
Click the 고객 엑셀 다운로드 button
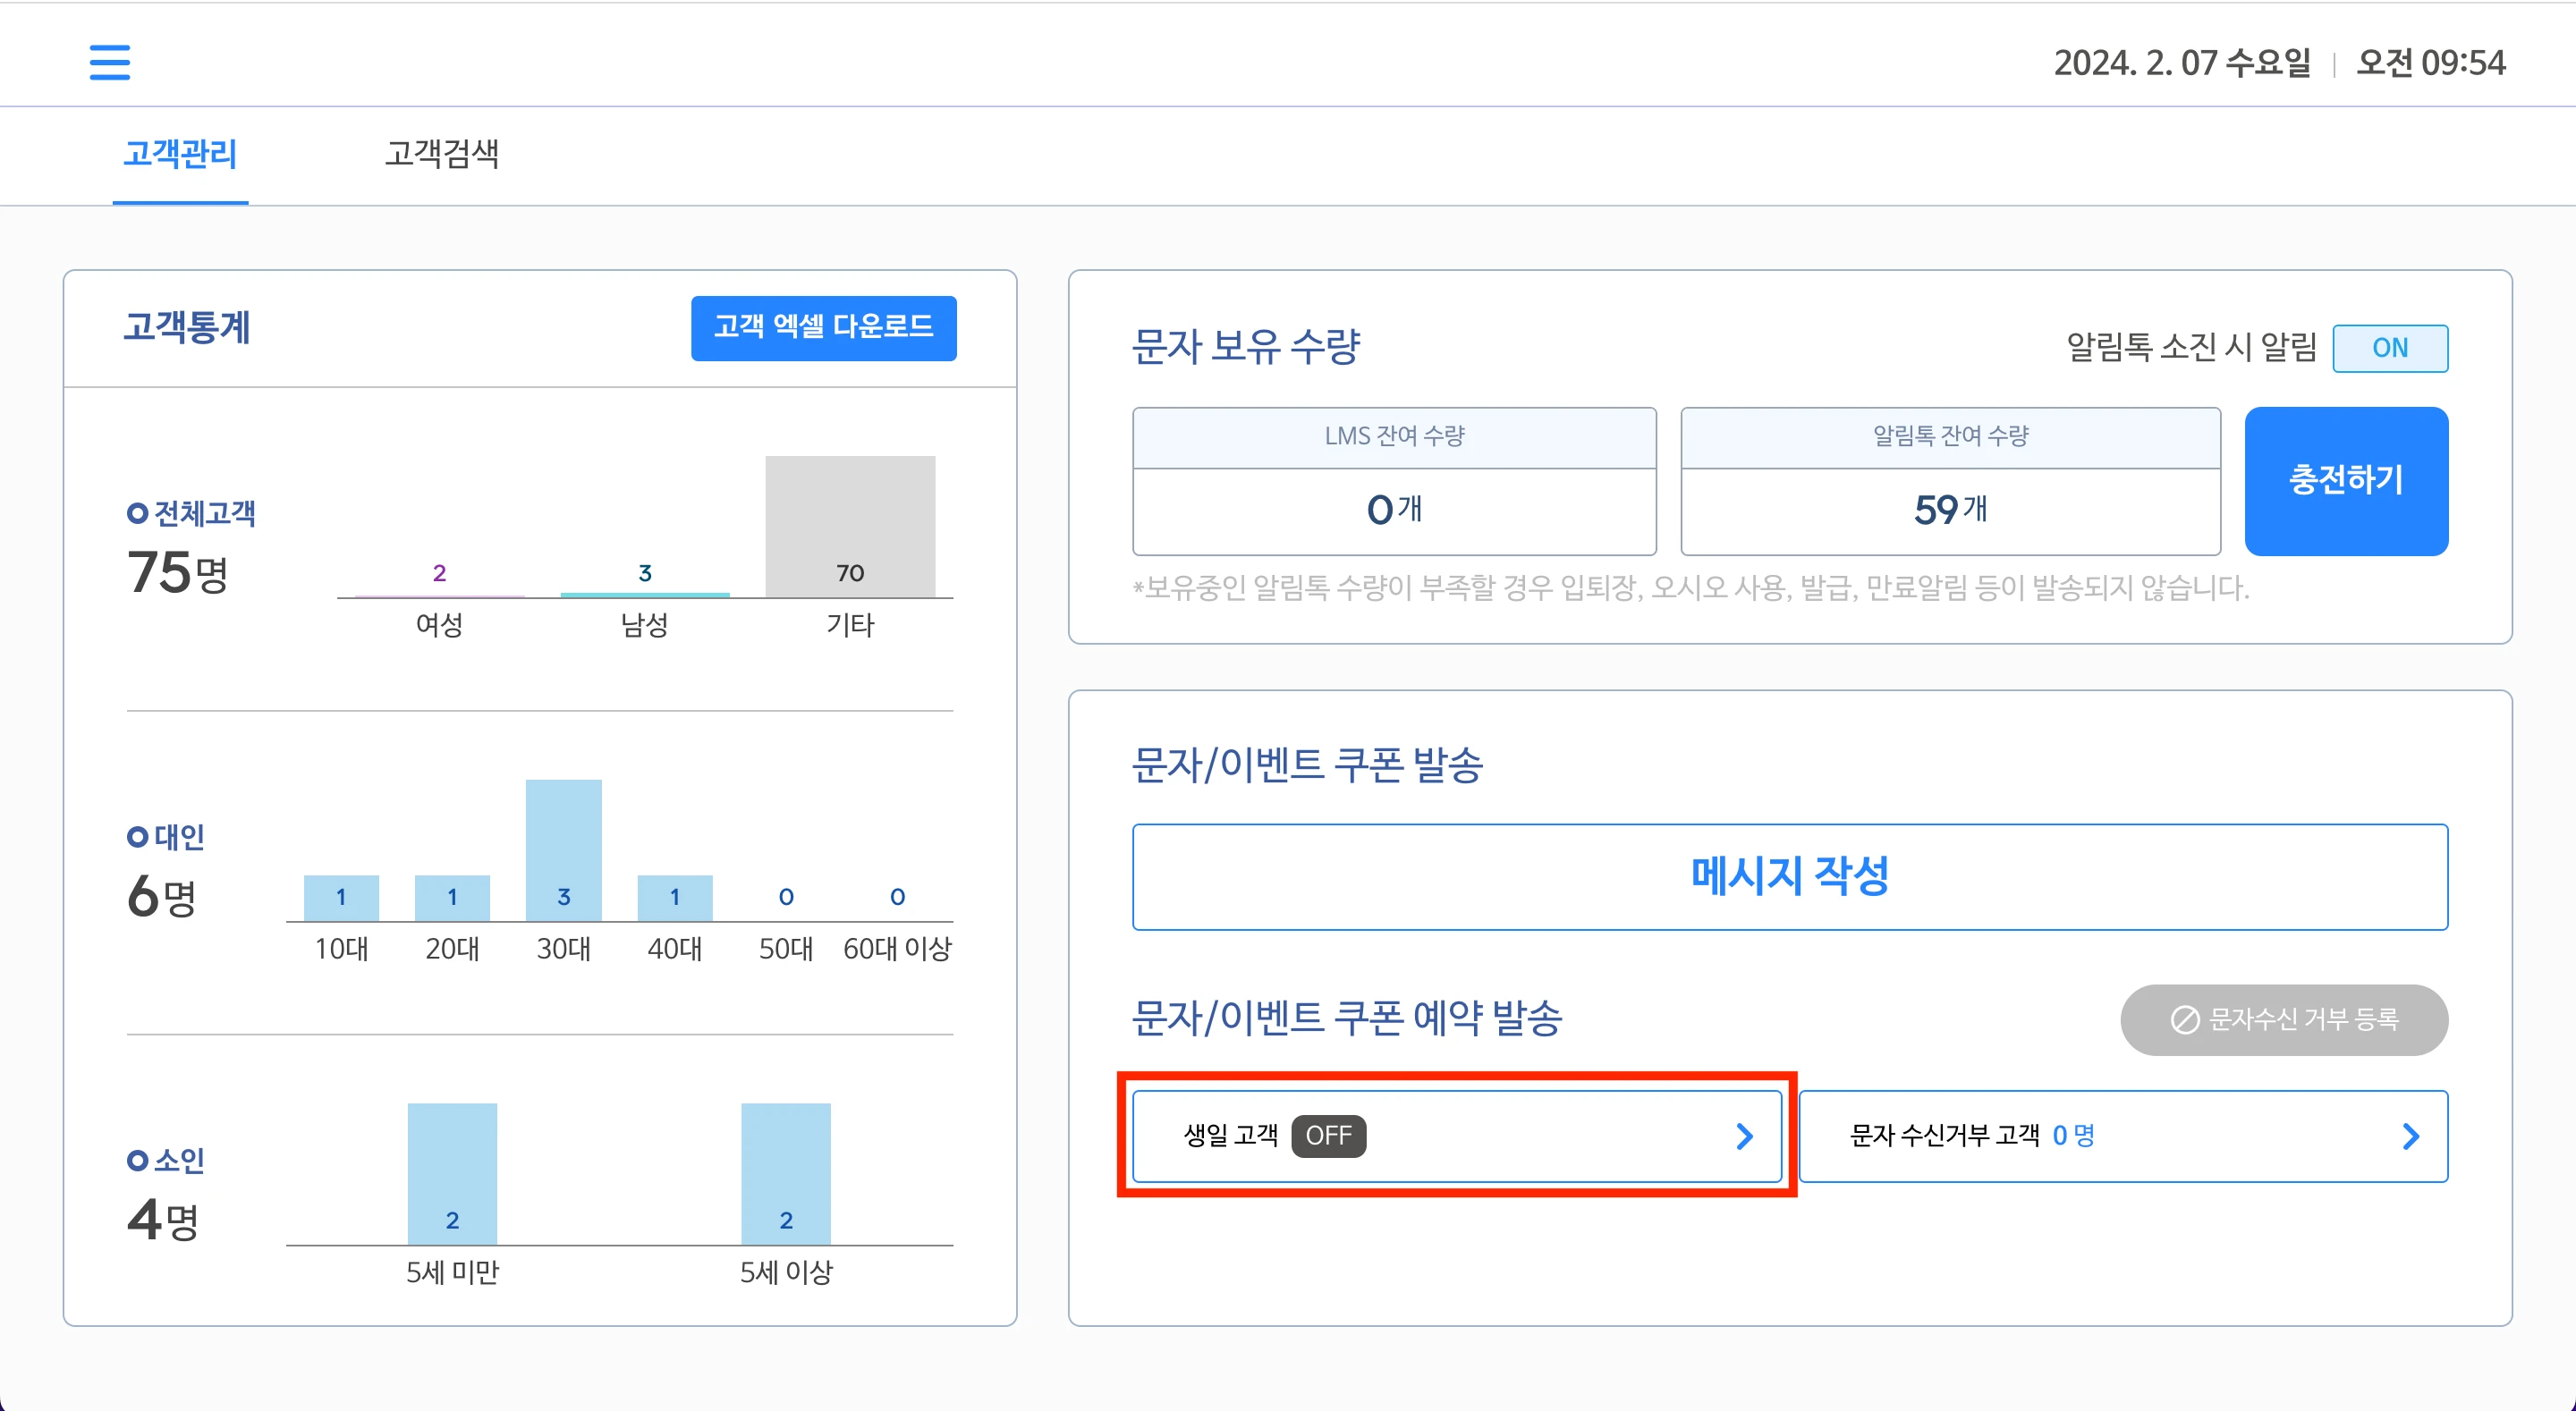[x=823, y=328]
